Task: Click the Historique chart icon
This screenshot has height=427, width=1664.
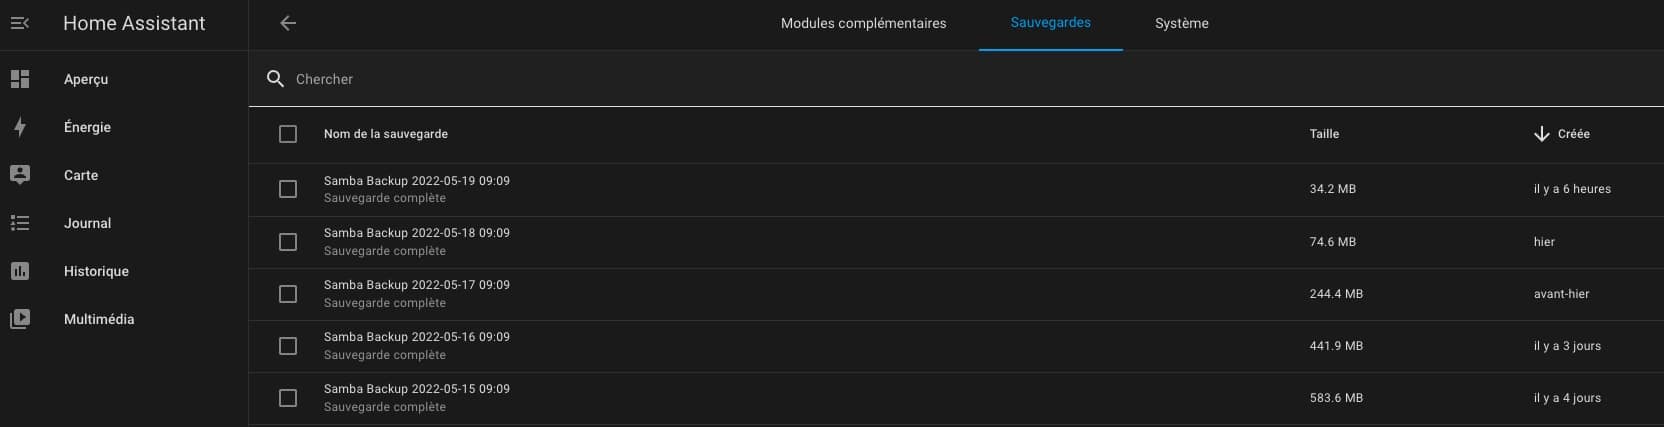Action: [x=20, y=271]
